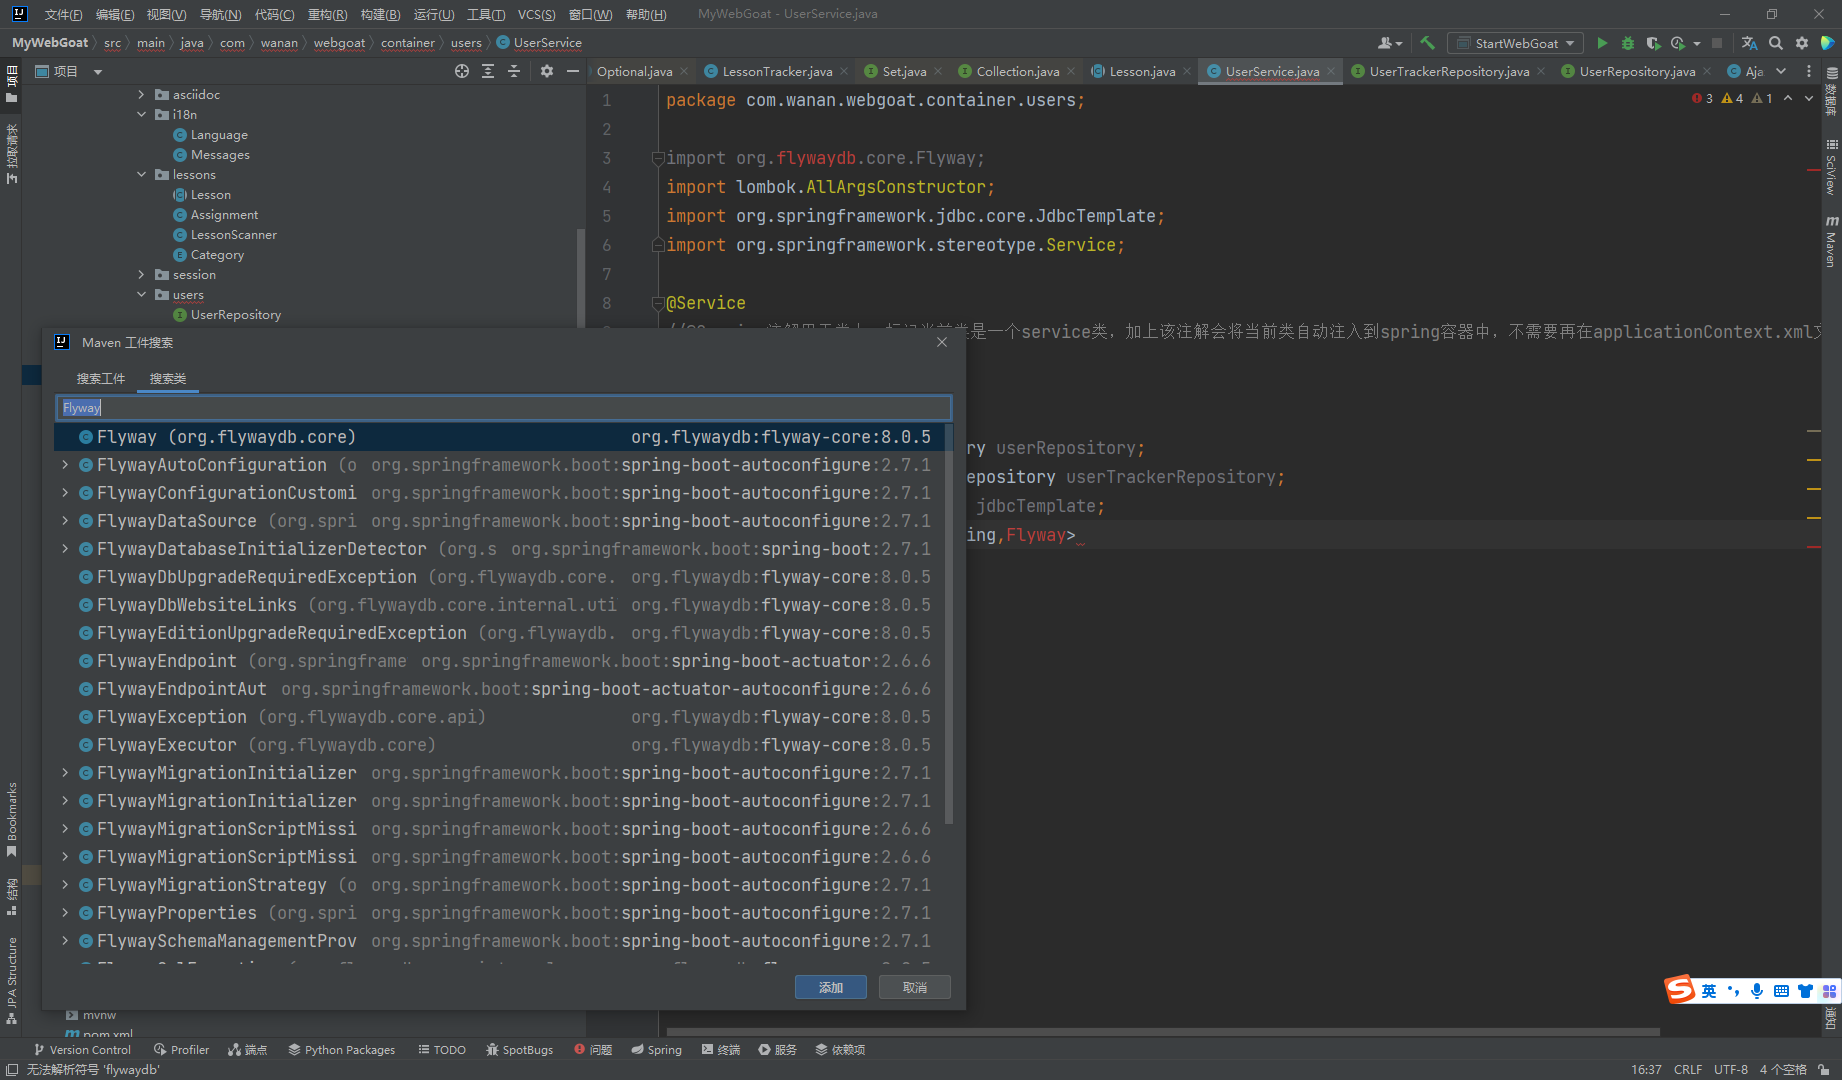
Task: Click Run with Coverage icon
Action: click(x=1654, y=43)
